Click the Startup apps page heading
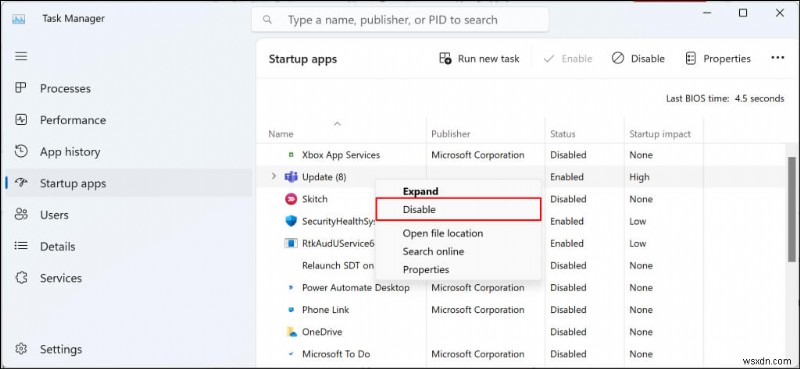Viewport: 800px width, 369px height. click(303, 59)
